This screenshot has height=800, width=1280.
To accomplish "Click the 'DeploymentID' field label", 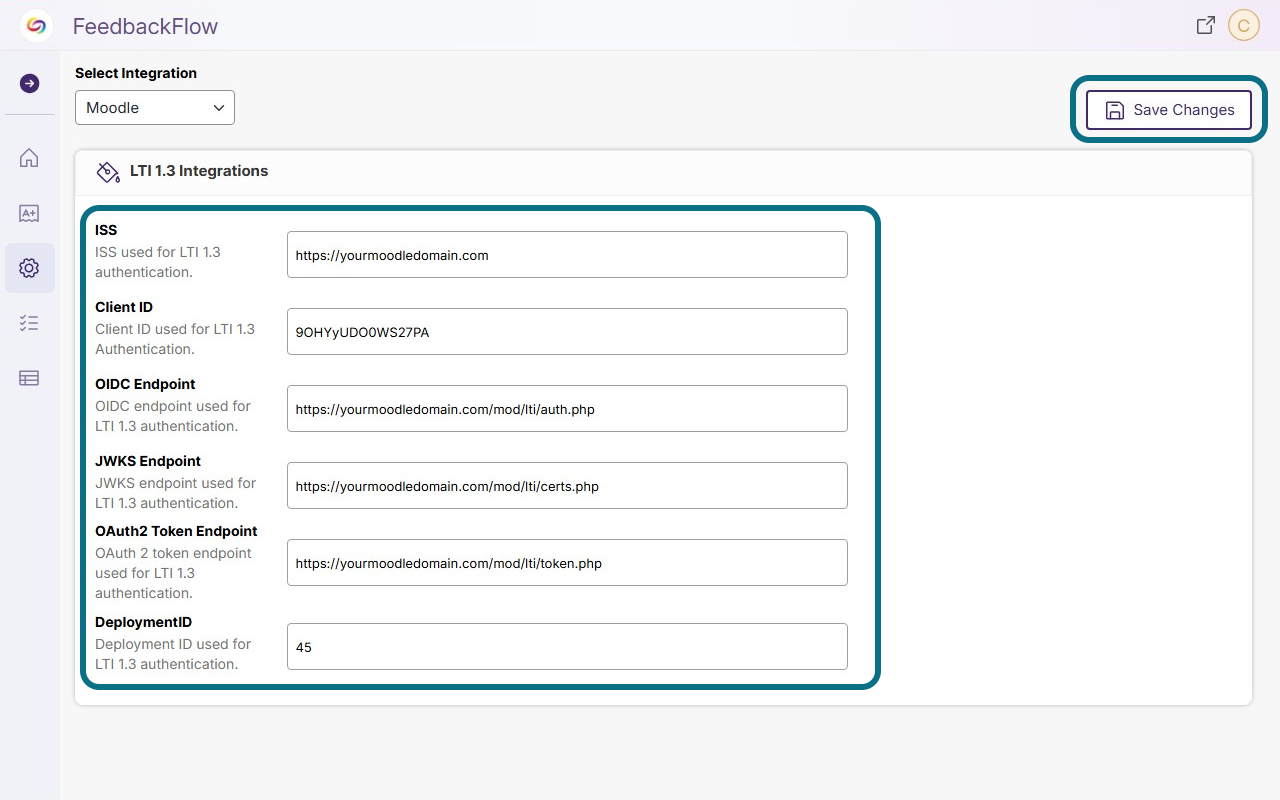I will pyautogui.click(x=143, y=622).
